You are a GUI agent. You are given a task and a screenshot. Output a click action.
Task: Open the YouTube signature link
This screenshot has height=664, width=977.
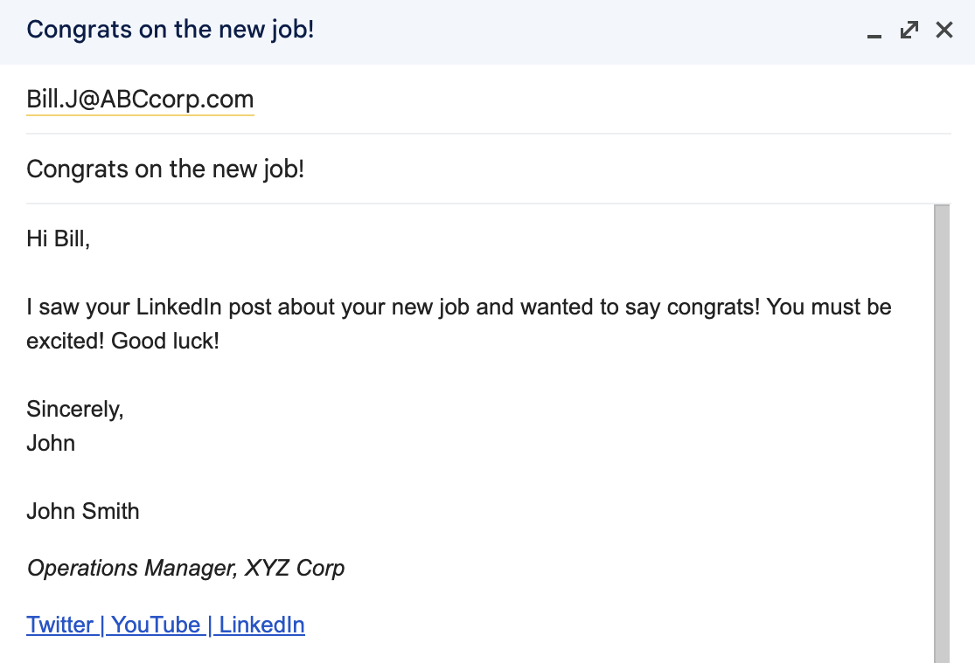click(156, 625)
